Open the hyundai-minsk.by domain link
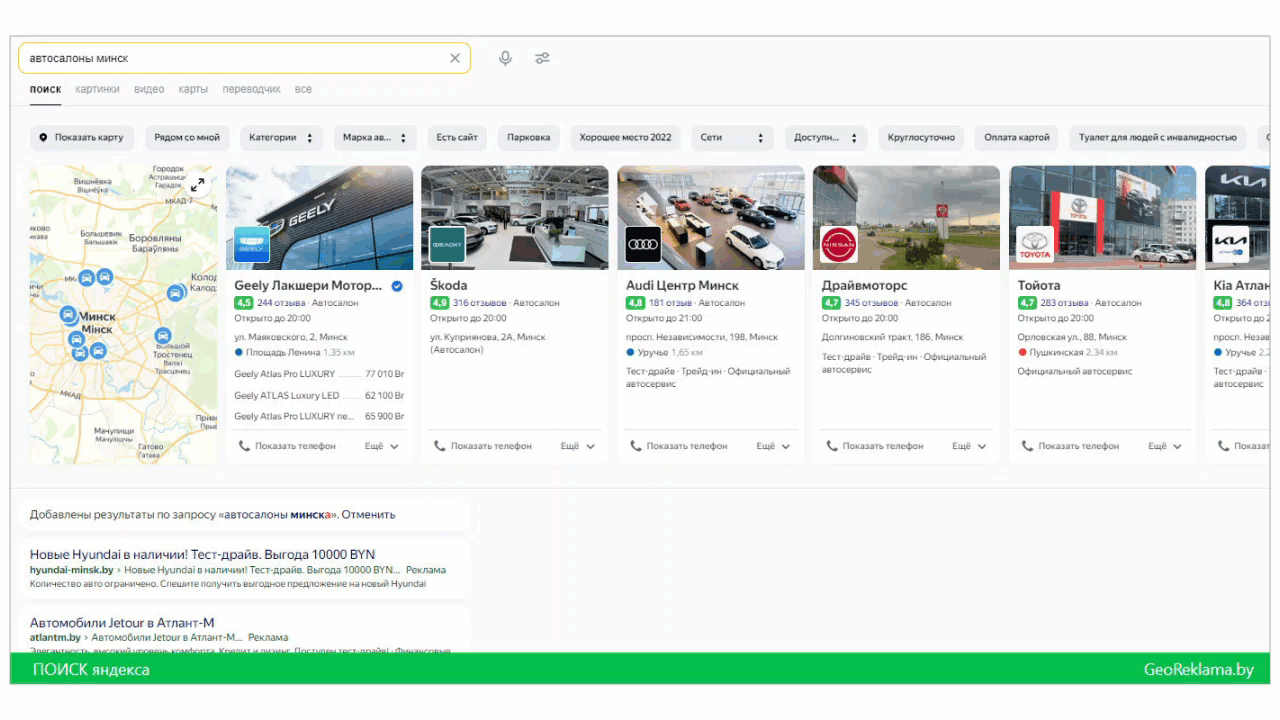Image resolution: width=1280 pixels, height=720 pixels. 72,570
